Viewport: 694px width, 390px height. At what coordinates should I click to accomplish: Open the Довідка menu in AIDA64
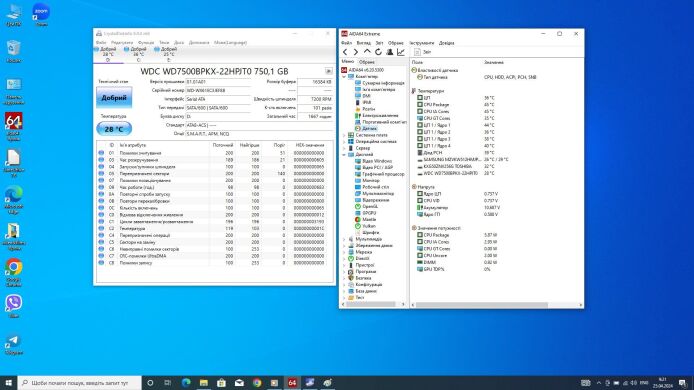(x=447, y=43)
